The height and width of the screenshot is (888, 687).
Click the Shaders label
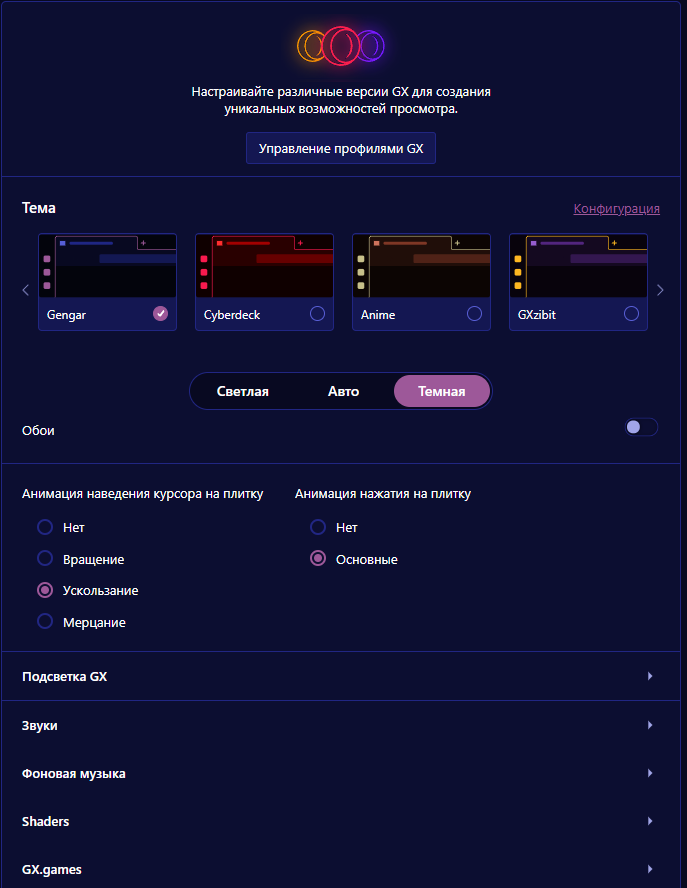(45, 822)
